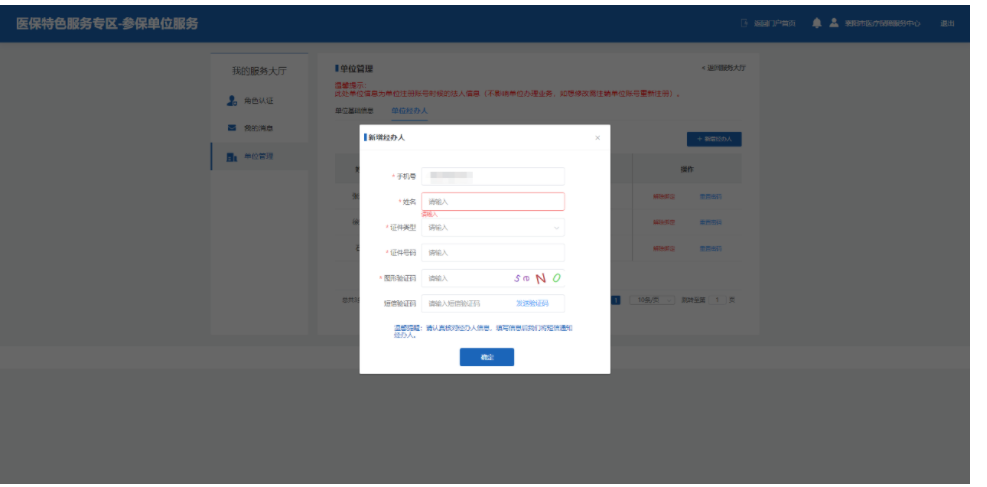Click 发送验证码 link
This screenshot has height=487, width=987.
pyautogui.click(x=533, y=303)
